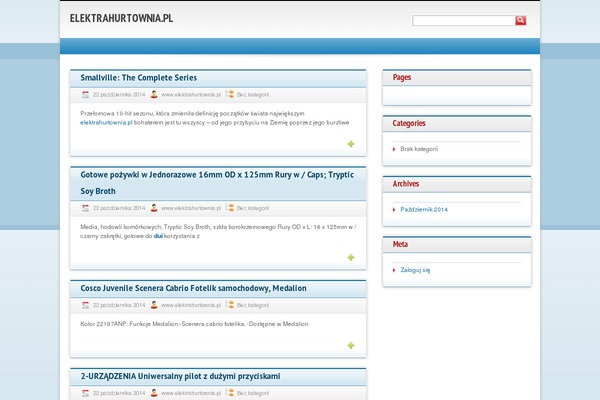Click category icon in Cosco Juvenile post
This screenshot has height=400, width=600.
230,305
